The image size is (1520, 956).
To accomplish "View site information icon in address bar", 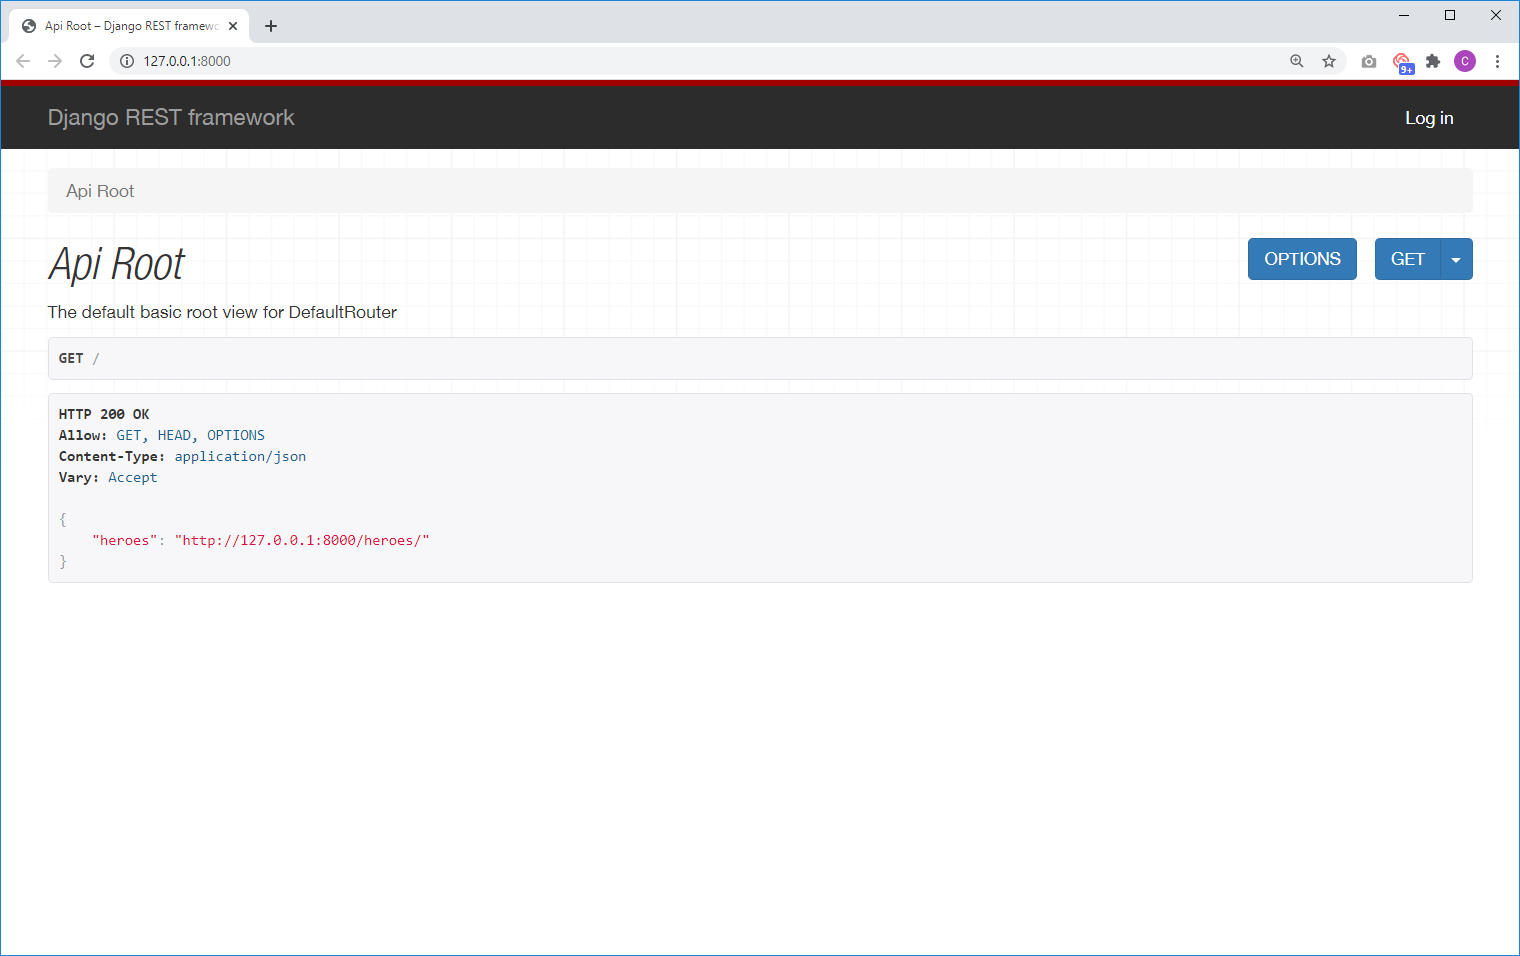I will [127, 61].
